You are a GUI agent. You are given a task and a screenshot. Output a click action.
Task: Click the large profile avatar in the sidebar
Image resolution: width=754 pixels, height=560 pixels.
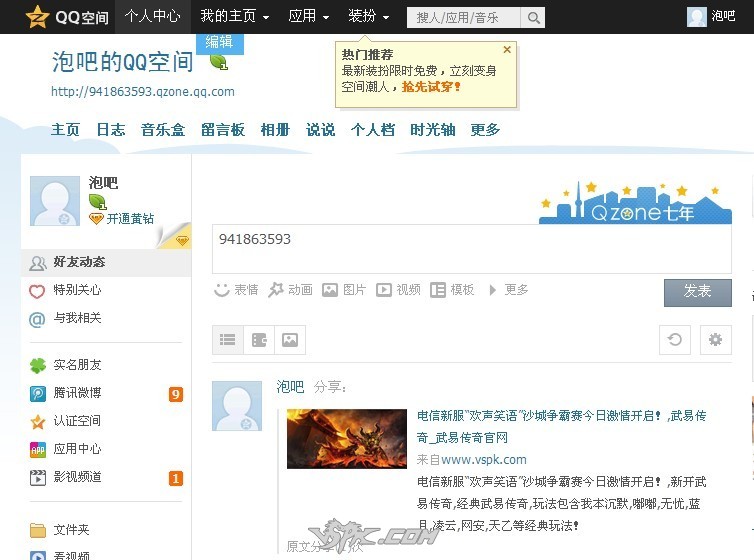click(55, 201)
